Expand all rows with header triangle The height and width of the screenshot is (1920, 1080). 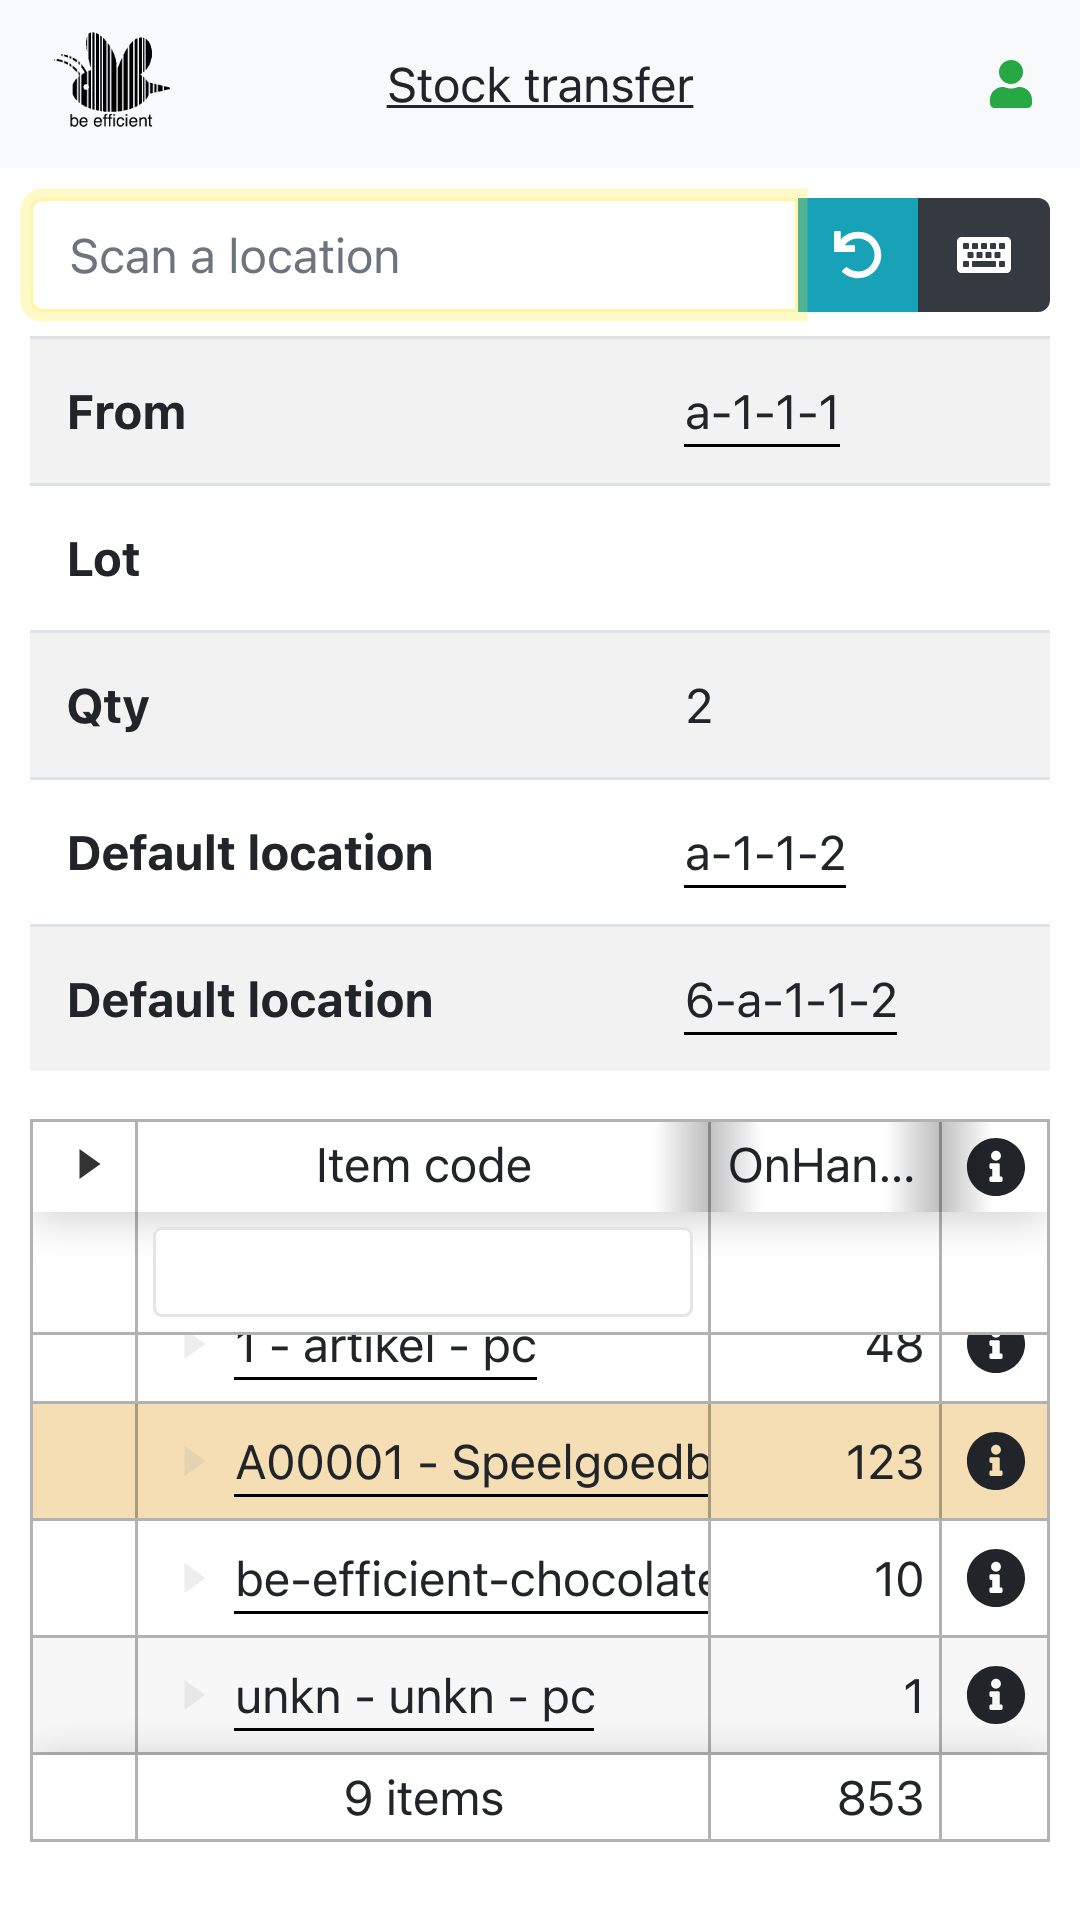(x=89, y=1164)
